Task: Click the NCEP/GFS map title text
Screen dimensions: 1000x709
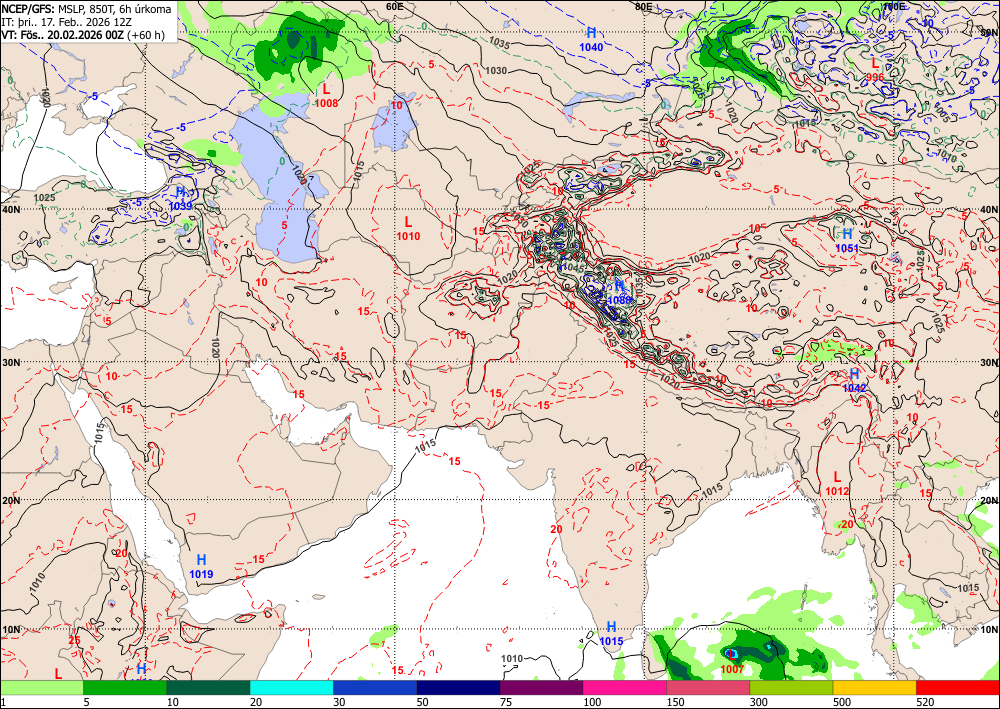Action: tap(86, 9)
